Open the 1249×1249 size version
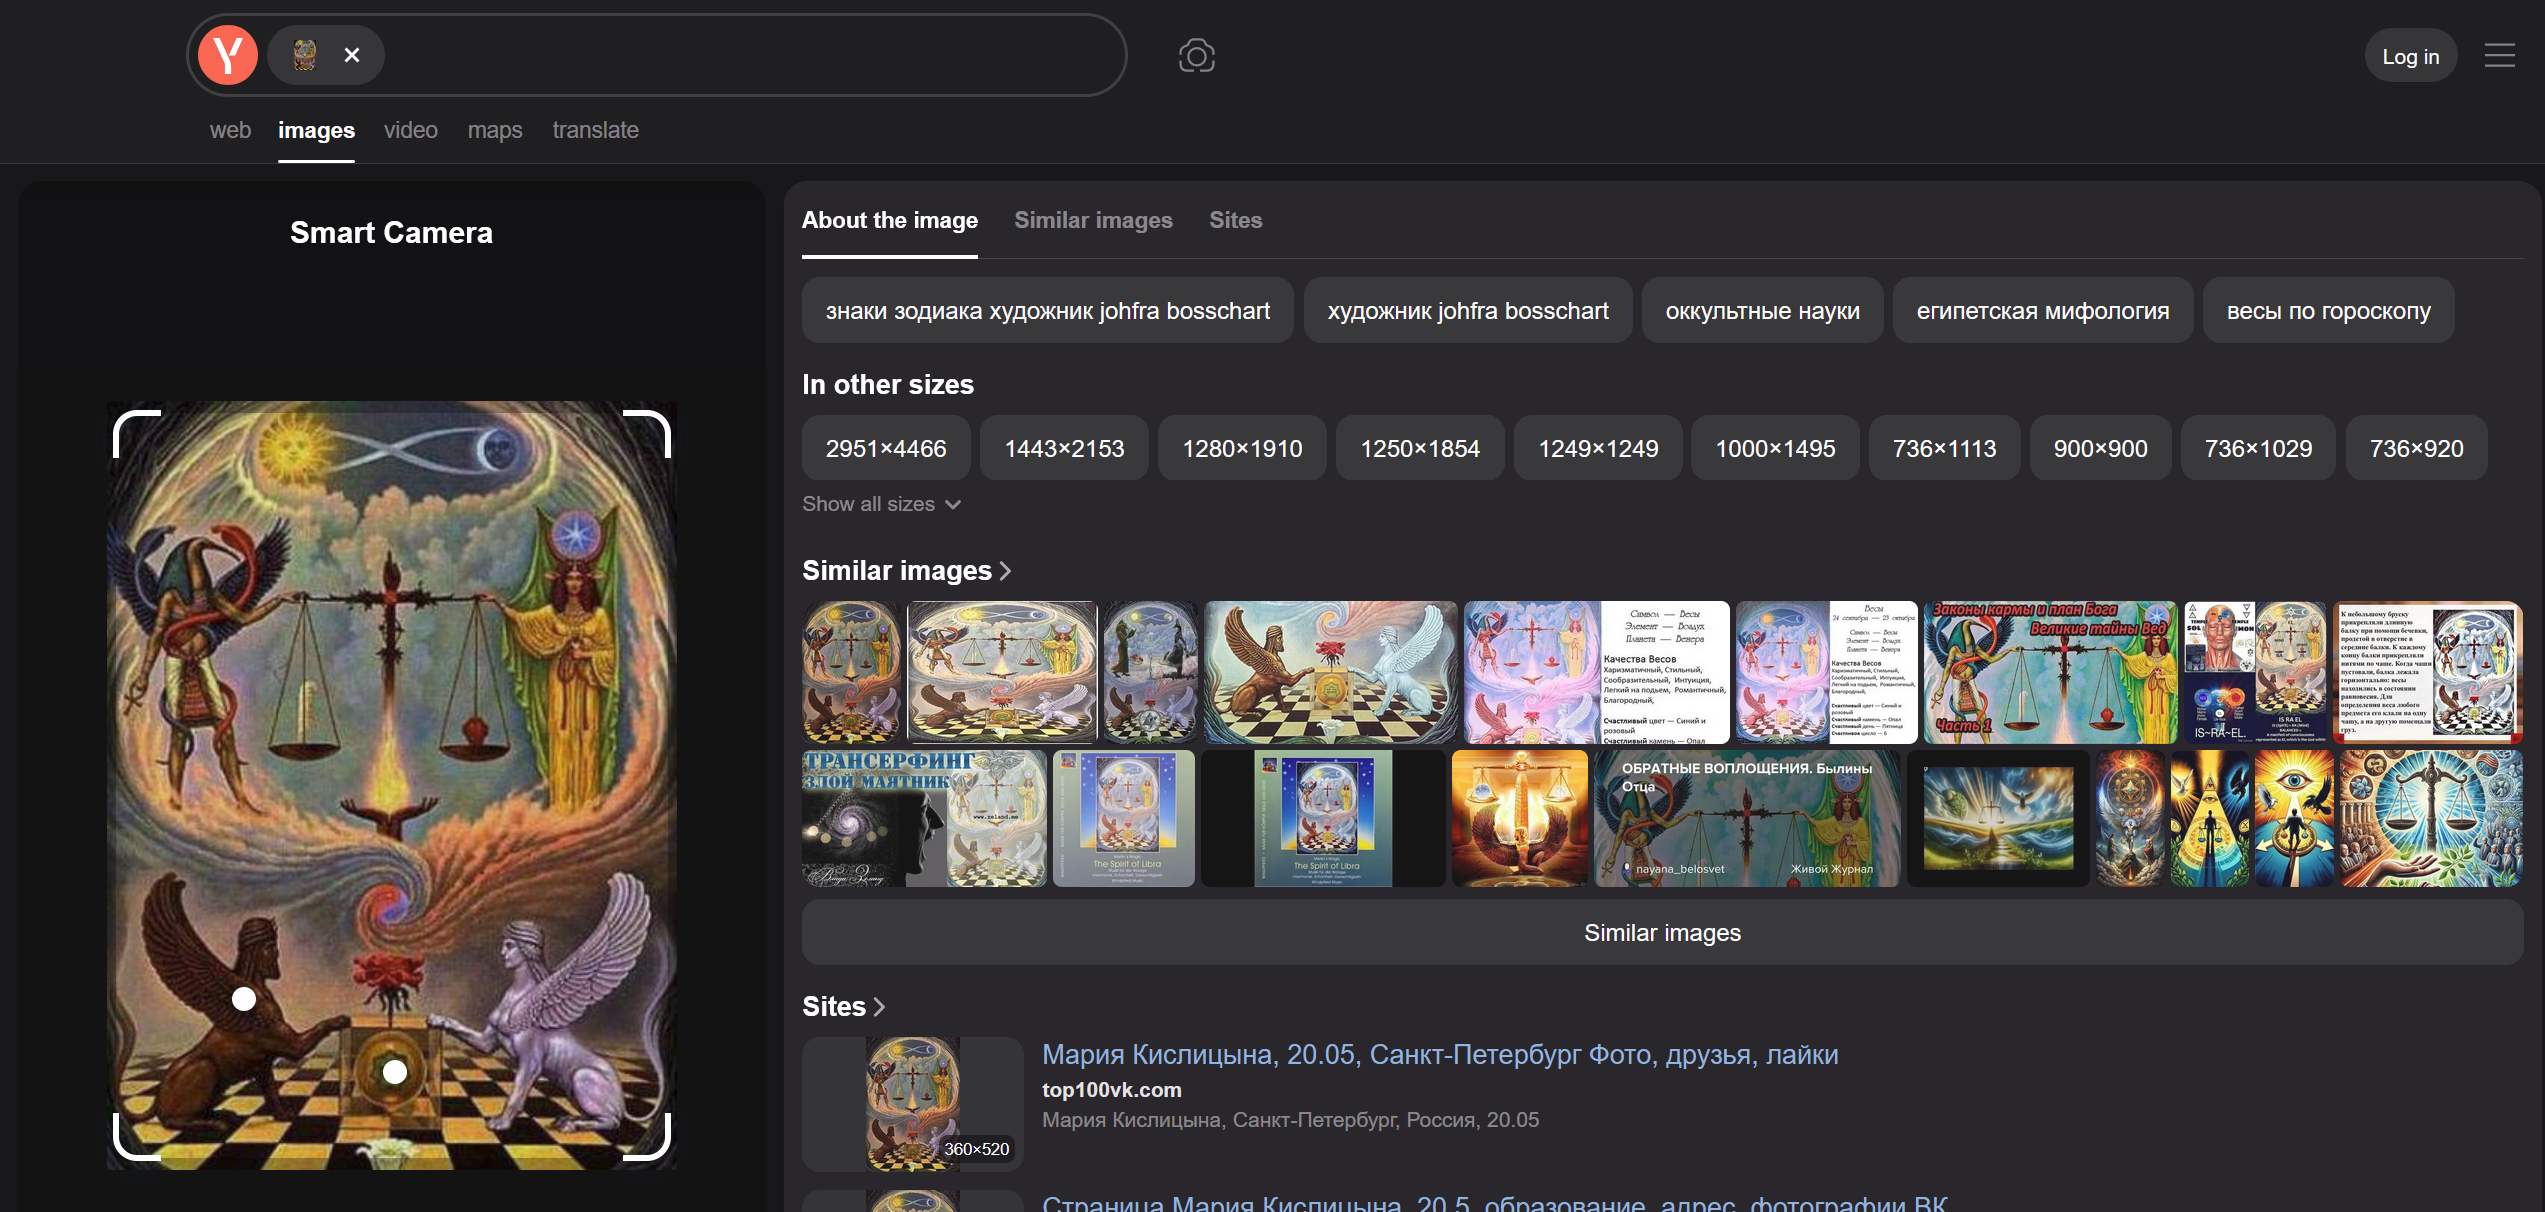 pos(1598,448)
